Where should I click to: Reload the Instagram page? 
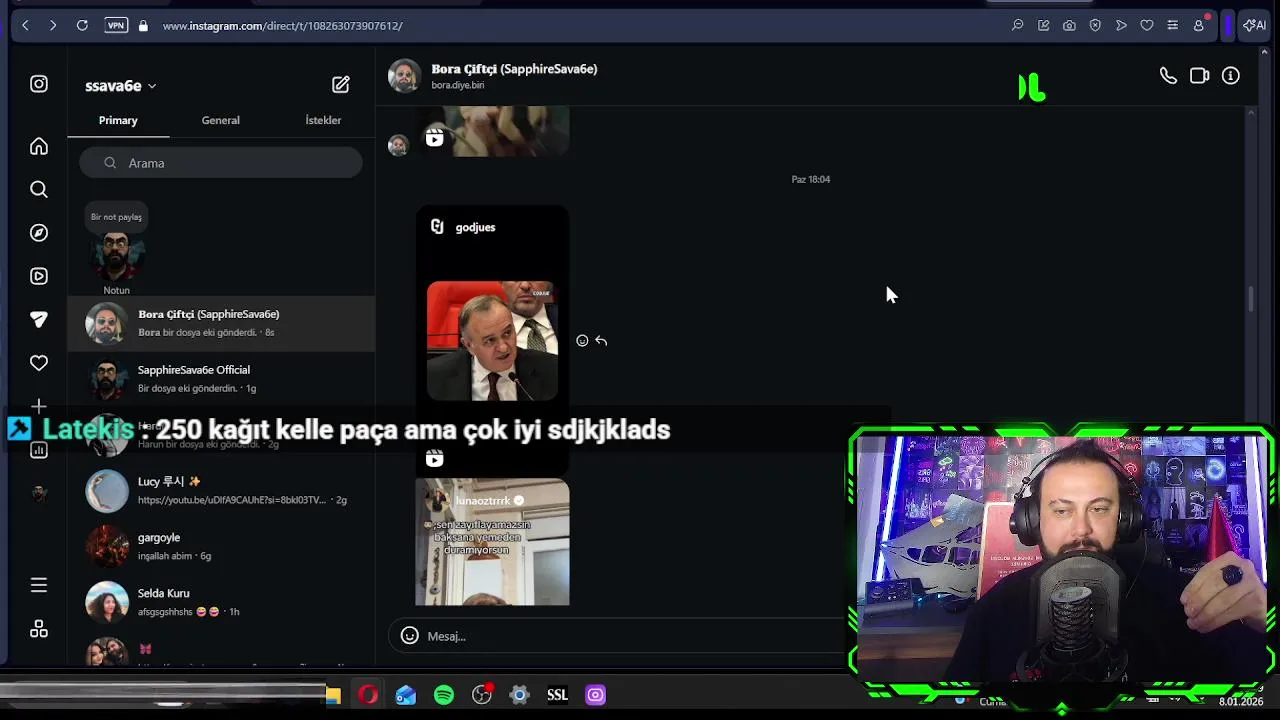tap(82, 25)
